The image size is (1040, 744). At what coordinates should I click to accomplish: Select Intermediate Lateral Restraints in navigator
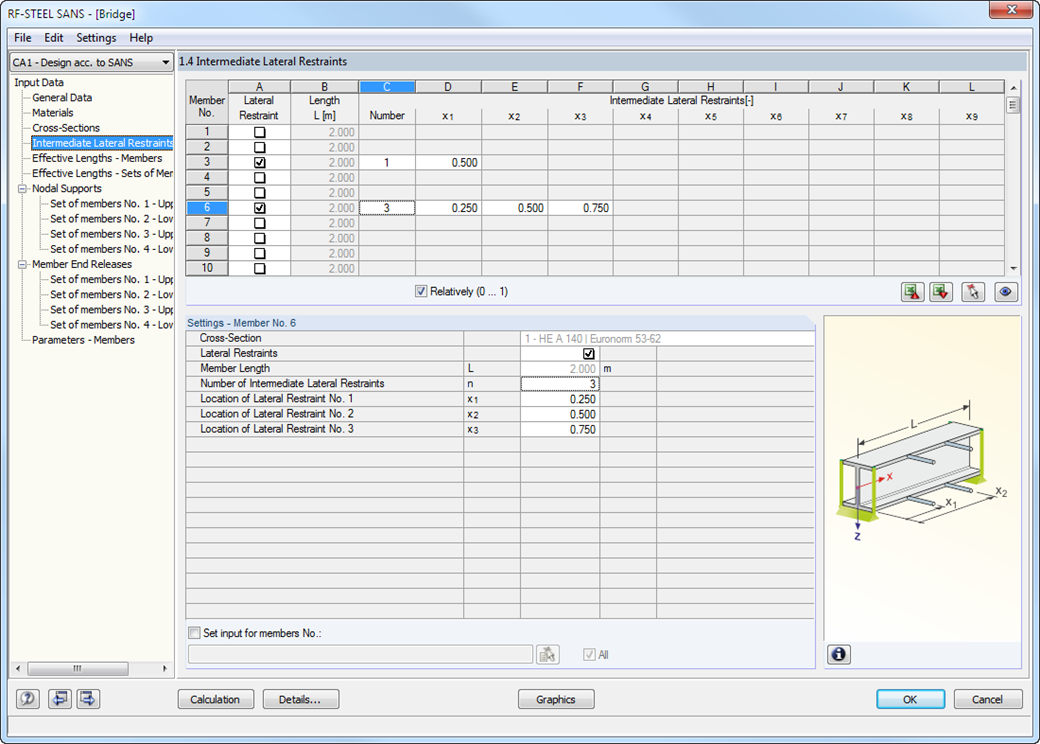(102, 143)
